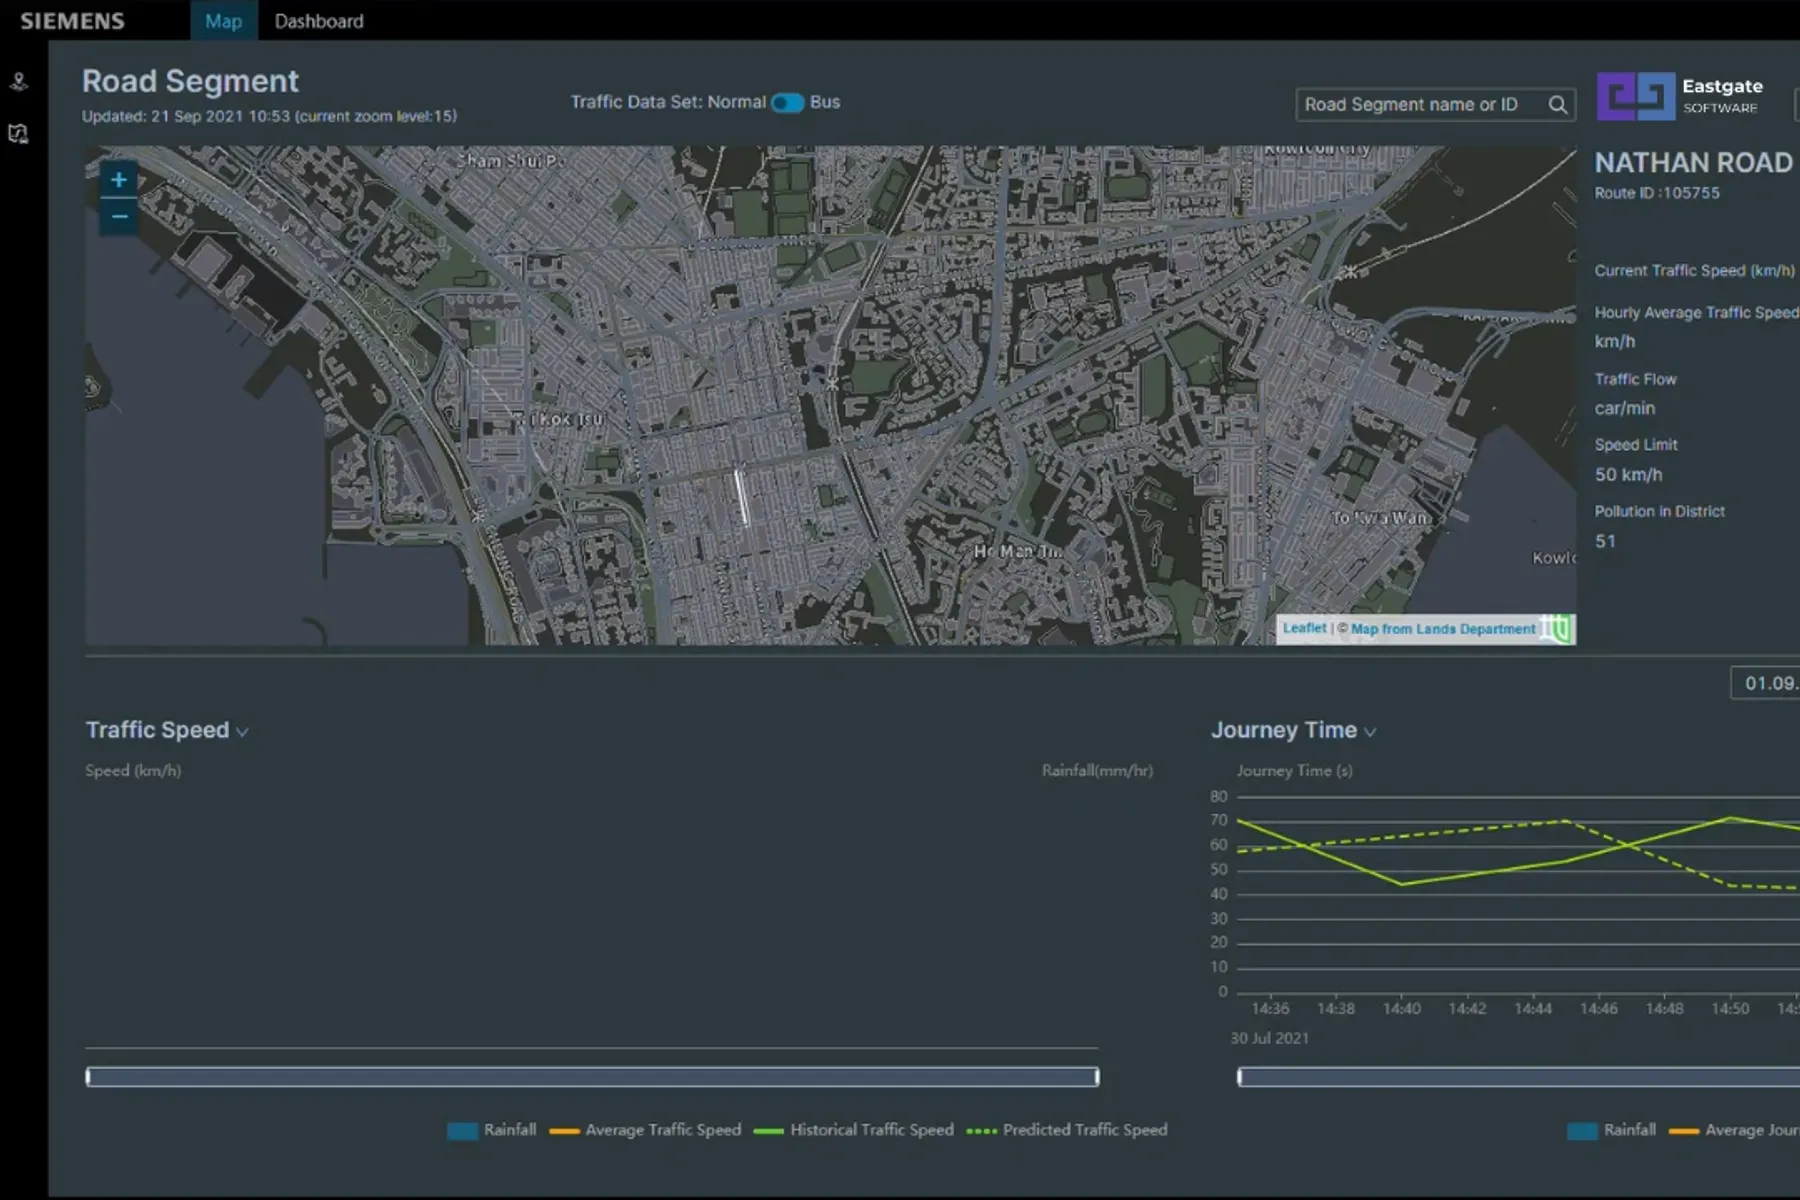The height and width of the screenshot is (1200, 1800).
Task: Click the marker icon near Kai Tak on map
Action: click(1351, 272)
